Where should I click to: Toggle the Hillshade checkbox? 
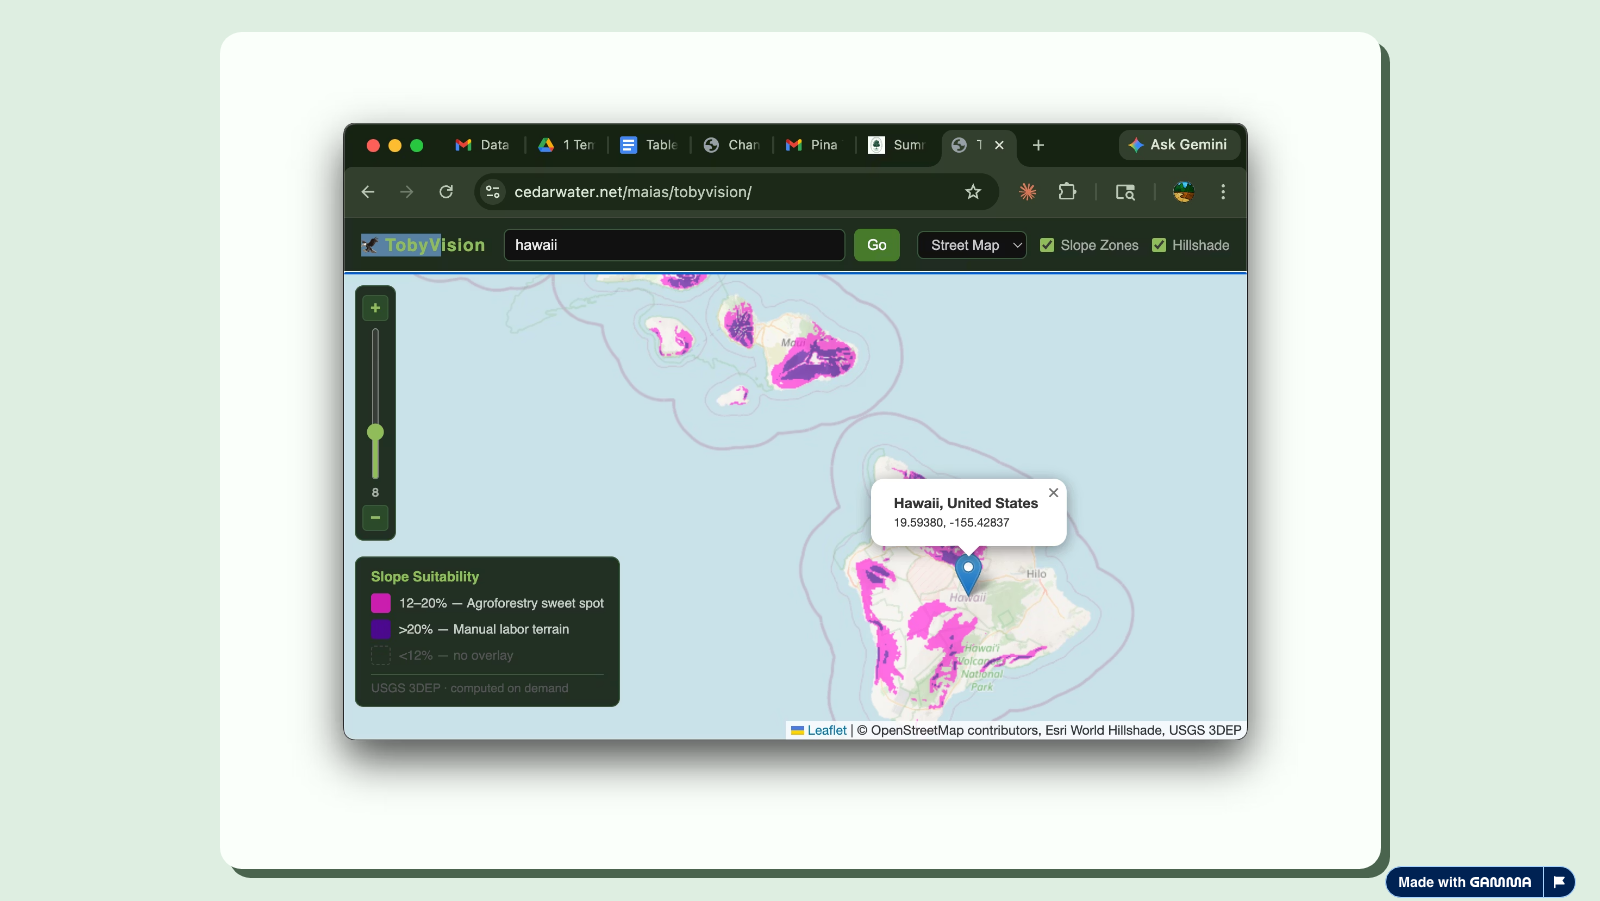[x=1159, y=245]
